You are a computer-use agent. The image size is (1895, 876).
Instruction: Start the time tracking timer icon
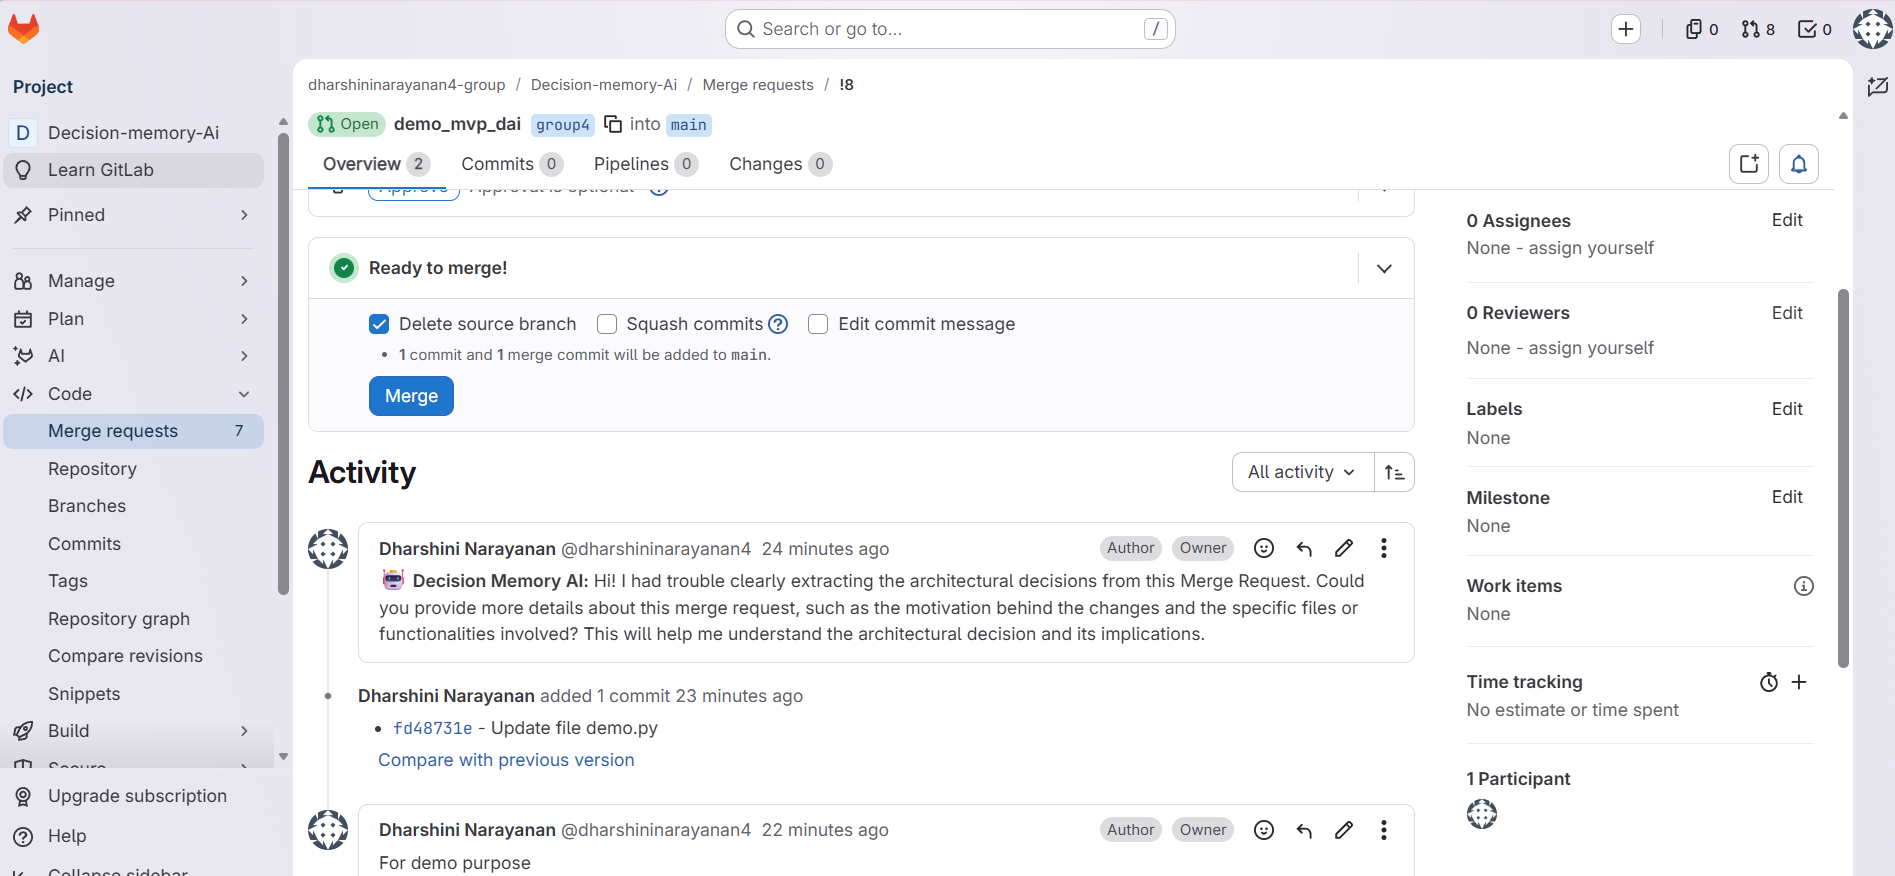pos(1769,682)
